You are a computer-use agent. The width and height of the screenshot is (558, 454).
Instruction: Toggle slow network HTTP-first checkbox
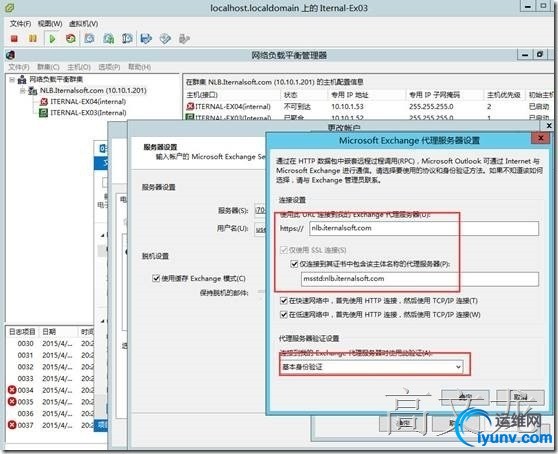[x=284, y=315]
